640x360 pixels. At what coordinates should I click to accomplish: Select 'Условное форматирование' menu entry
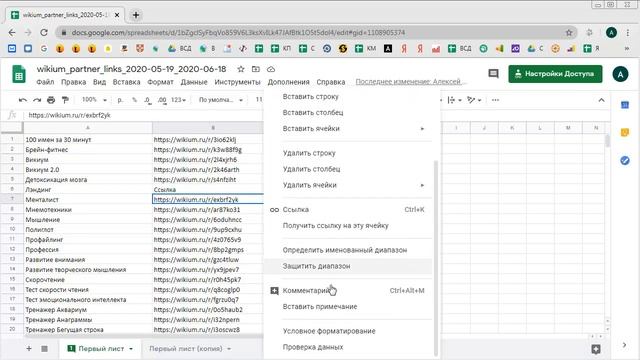348,331
